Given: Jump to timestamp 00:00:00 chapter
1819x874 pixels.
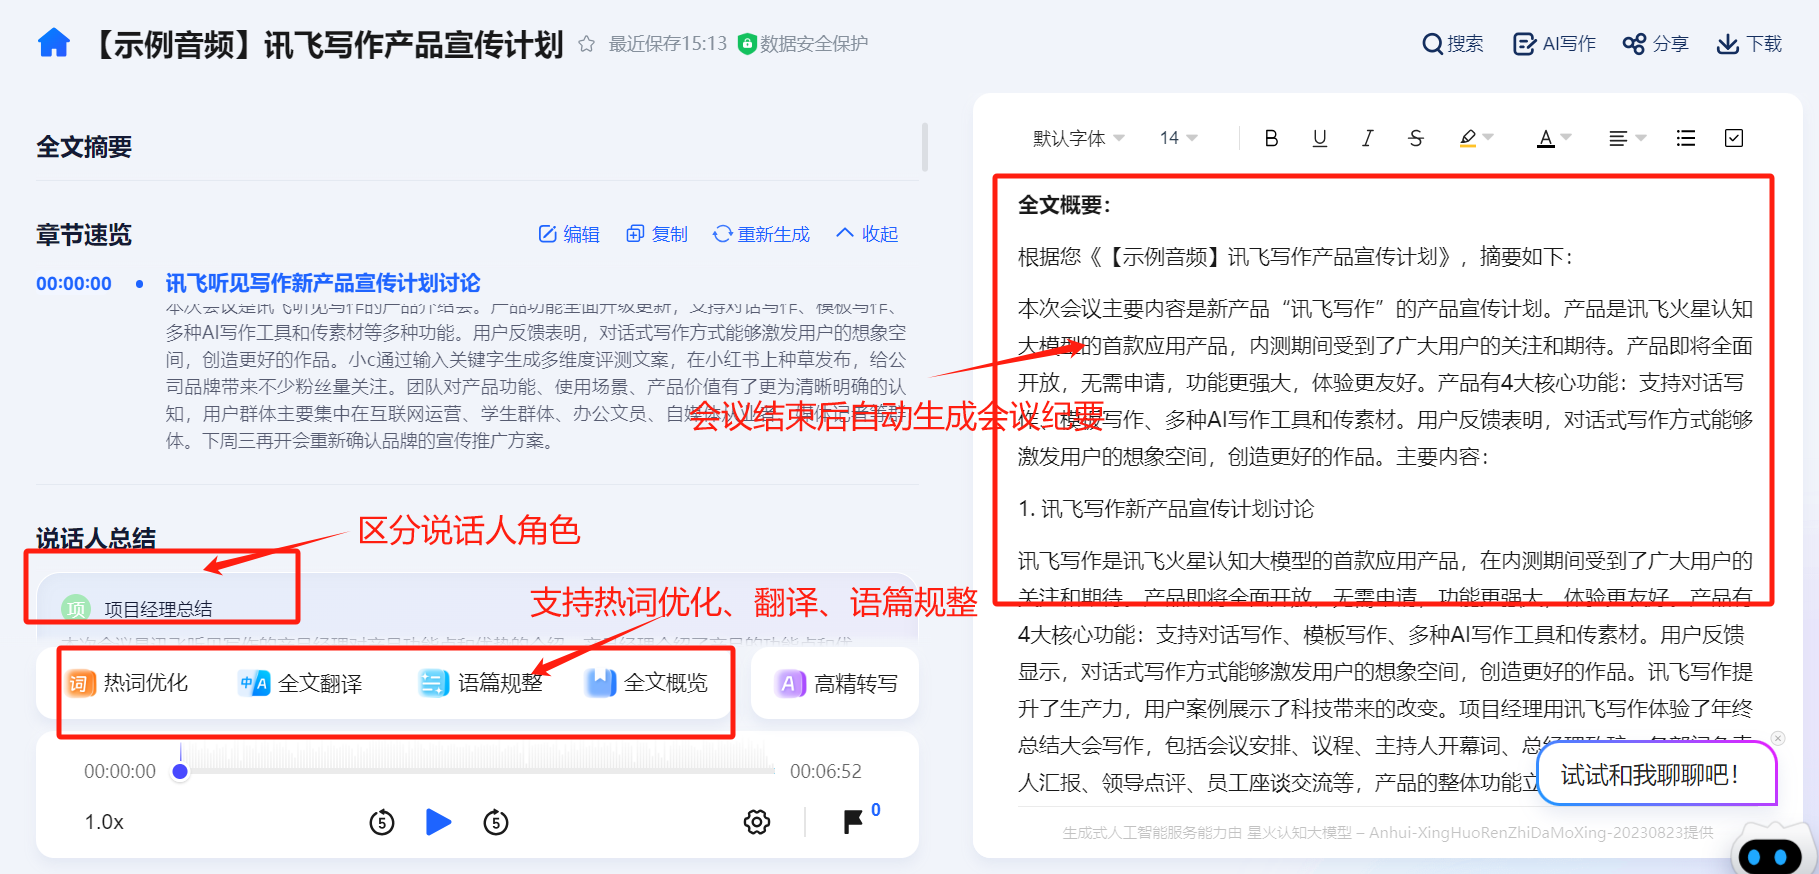Looking at the screenshot, I should click(74, 284).
